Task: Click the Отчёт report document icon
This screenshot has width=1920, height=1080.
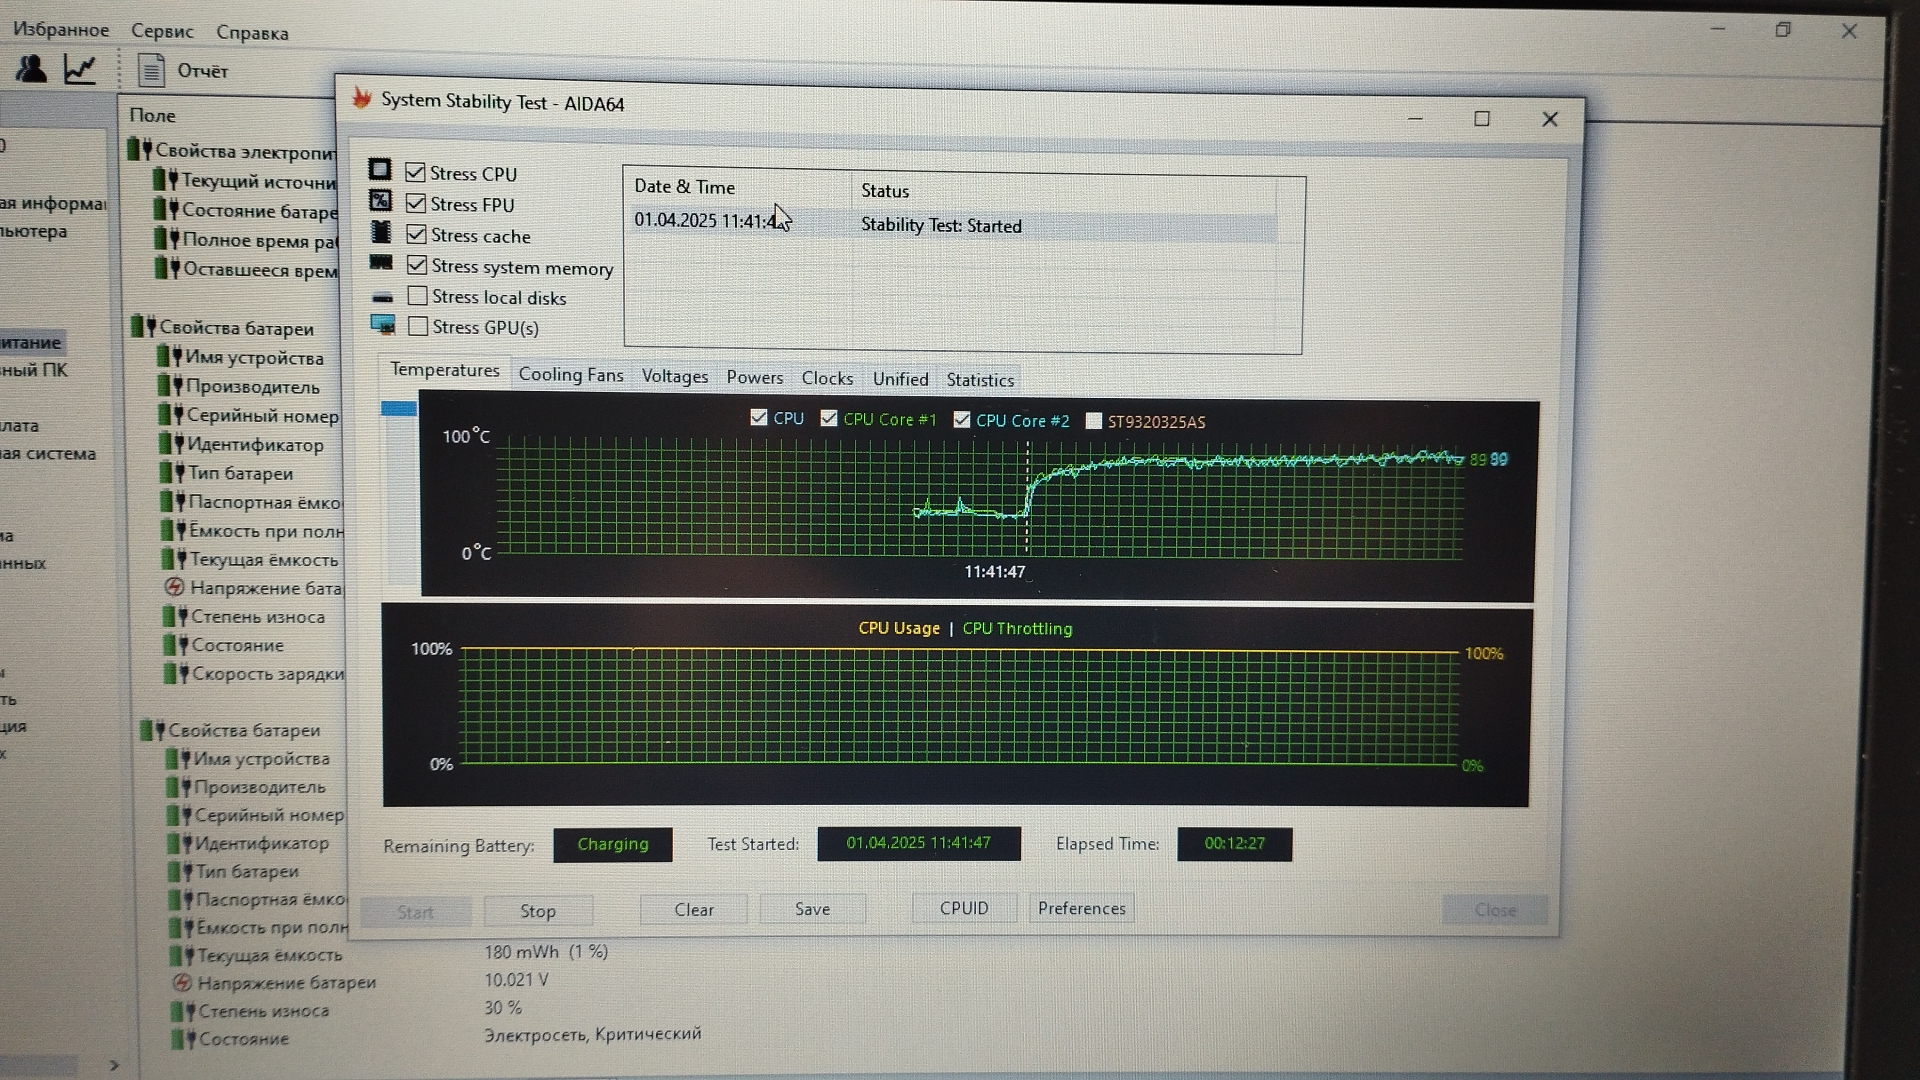Action: (151, 70)
